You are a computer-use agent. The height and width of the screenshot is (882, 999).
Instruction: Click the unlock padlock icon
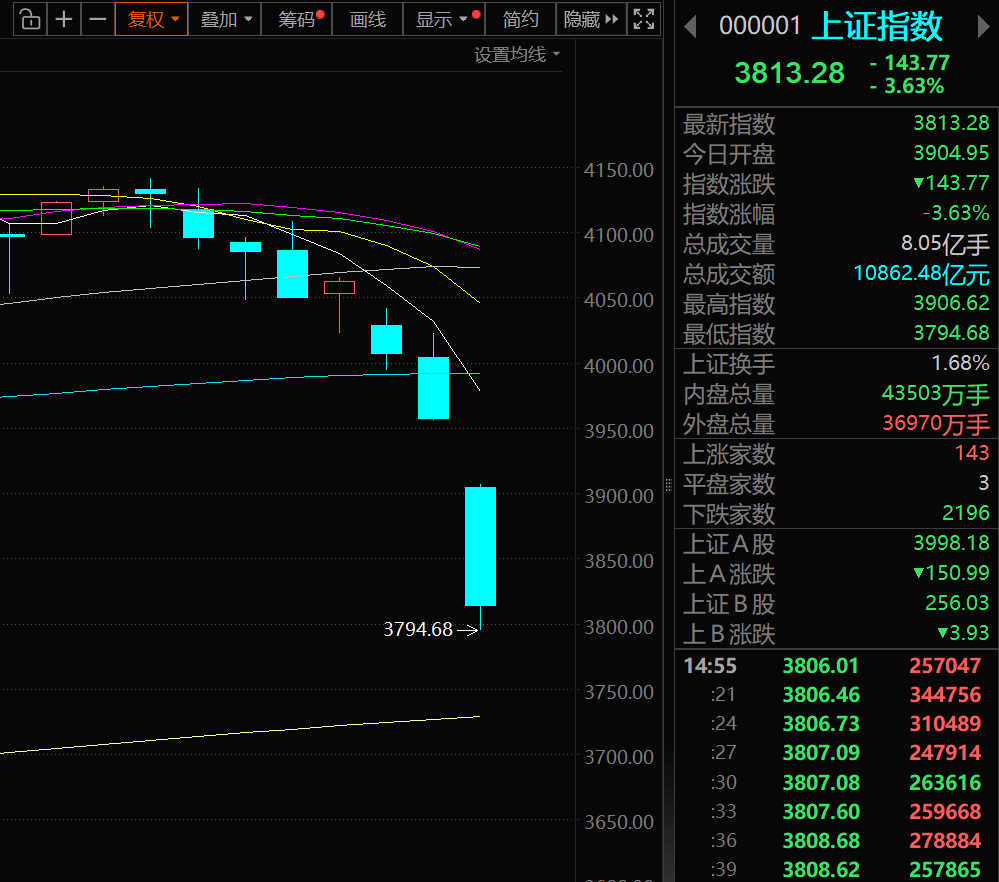[30, 19]
